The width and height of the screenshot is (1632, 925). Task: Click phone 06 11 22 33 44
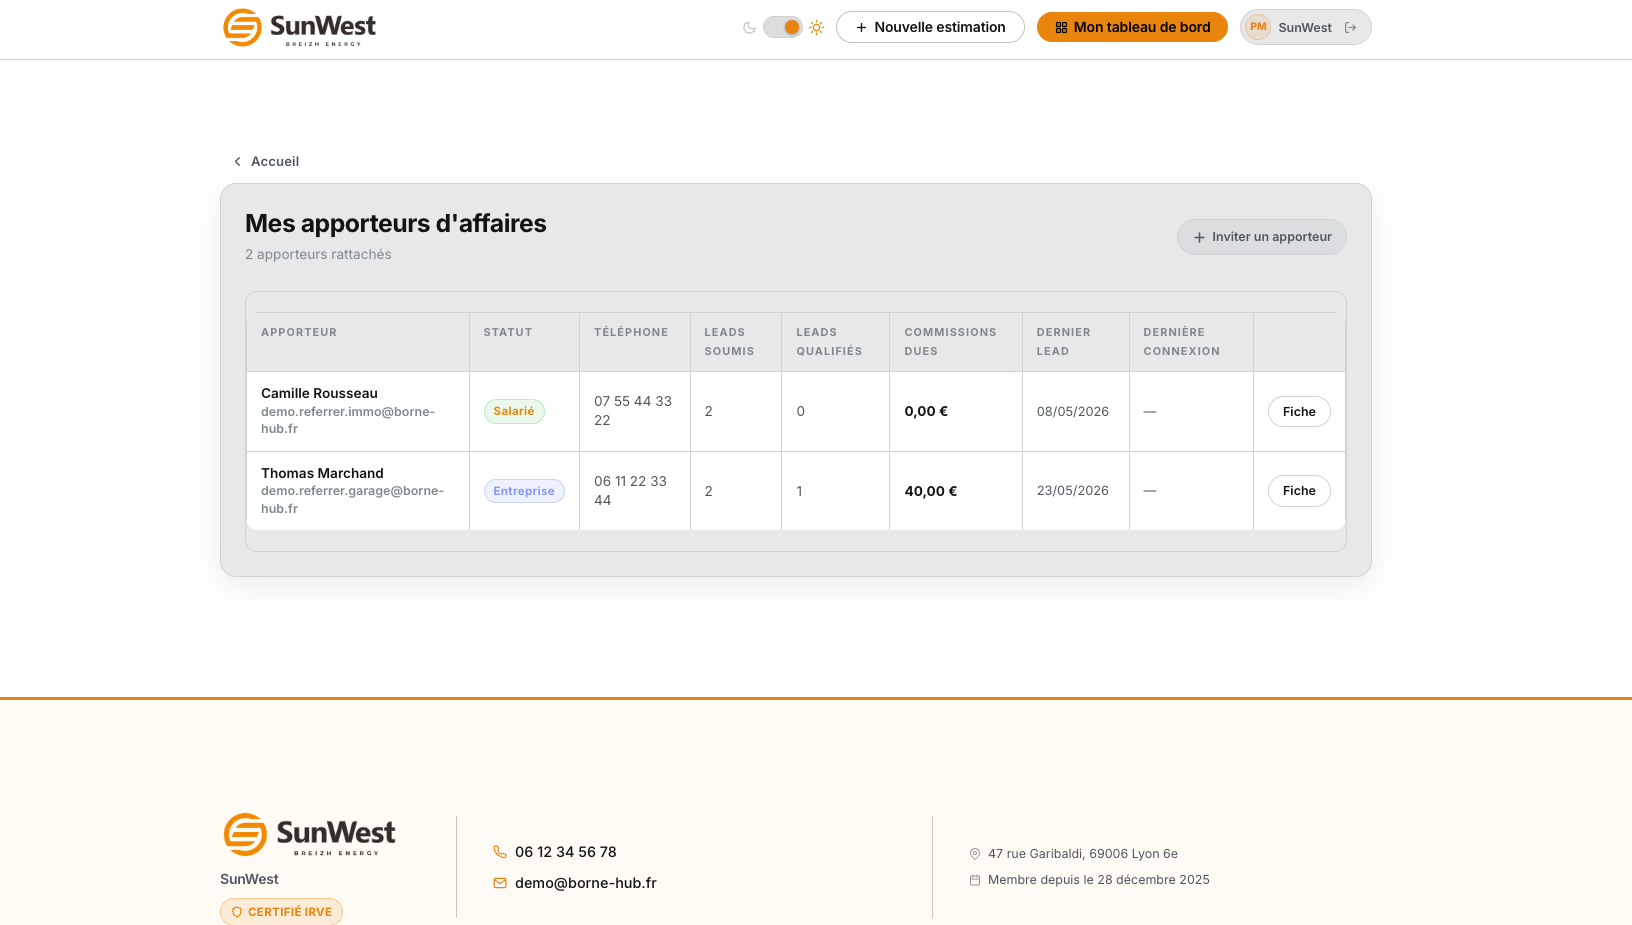630,491
